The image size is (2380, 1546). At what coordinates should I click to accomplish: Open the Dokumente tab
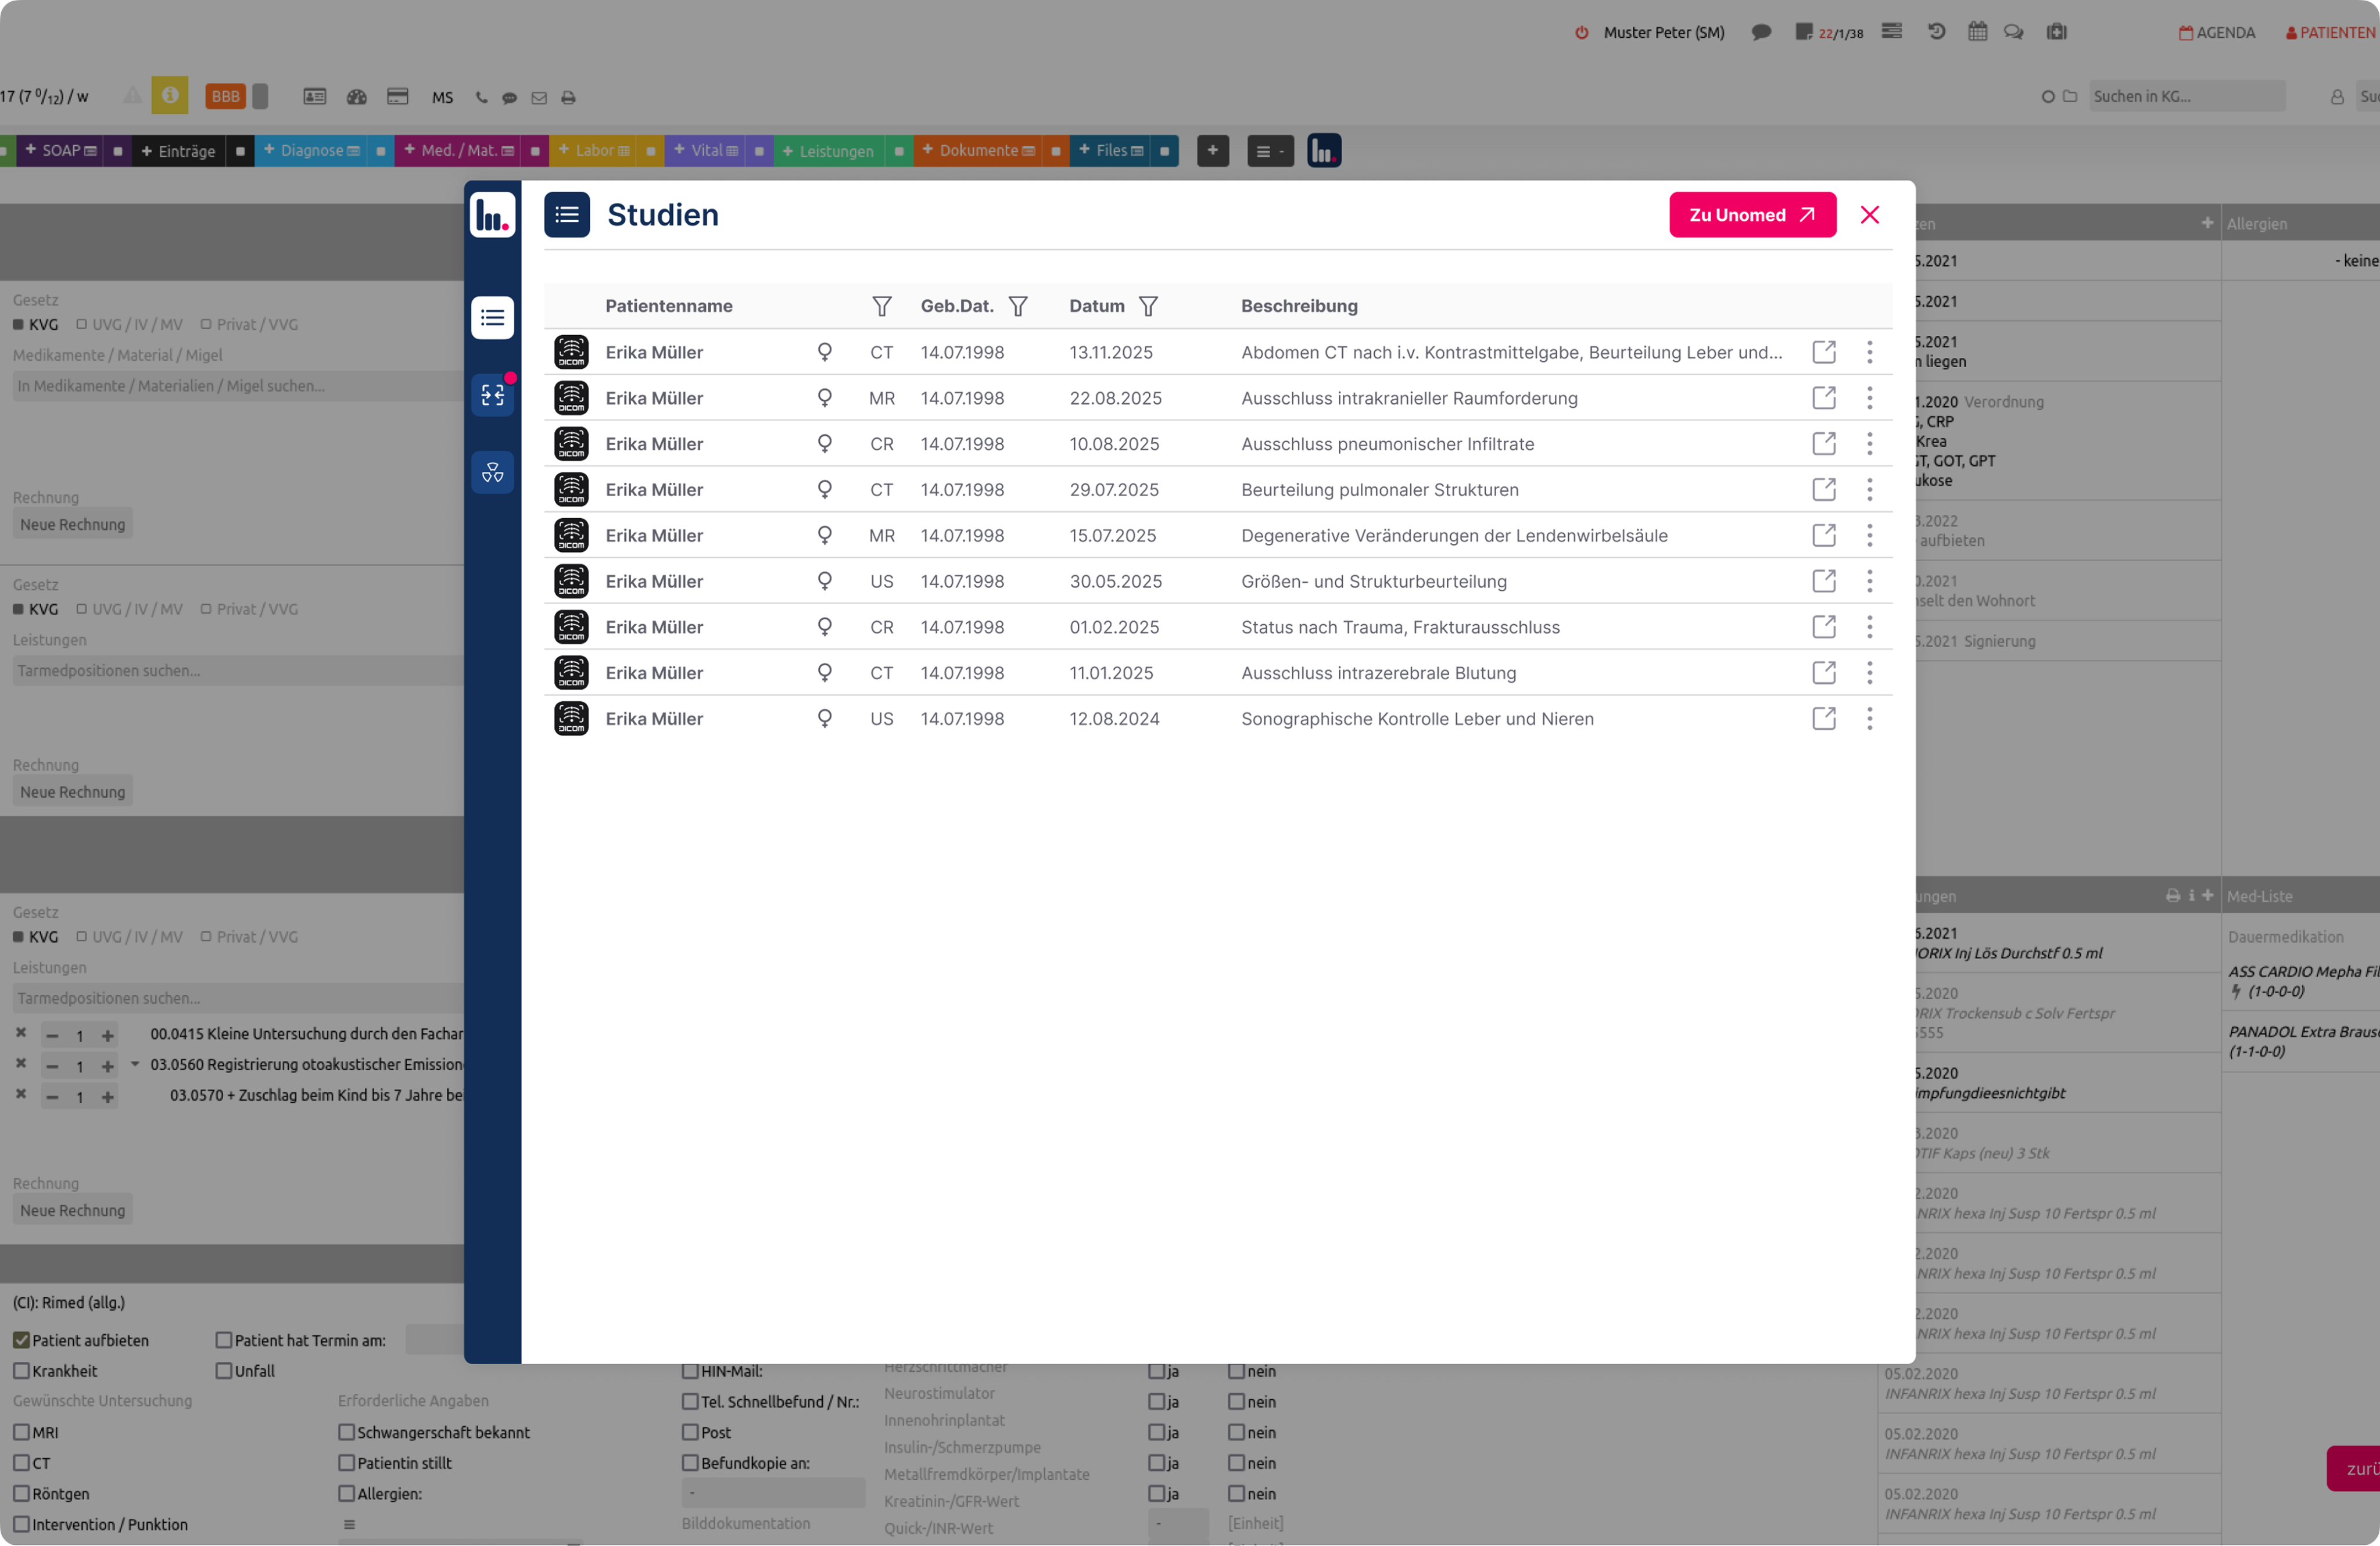click(978, 151)
